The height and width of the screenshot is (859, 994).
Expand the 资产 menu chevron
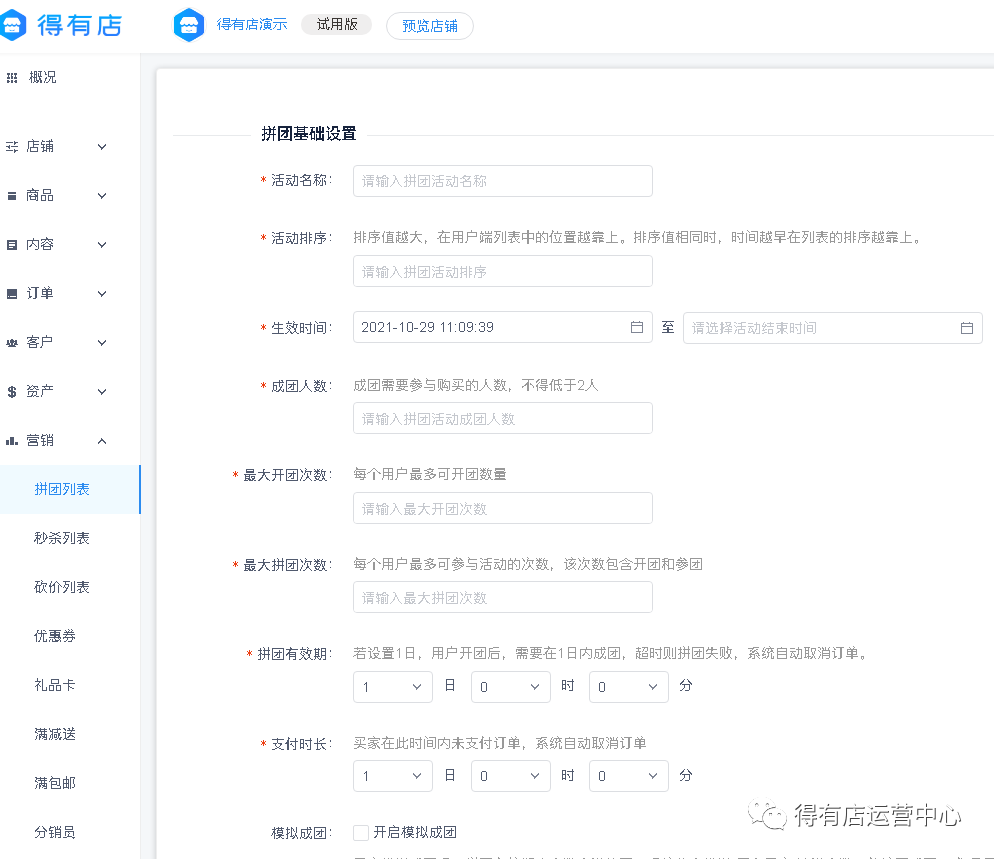coord(101,392)
